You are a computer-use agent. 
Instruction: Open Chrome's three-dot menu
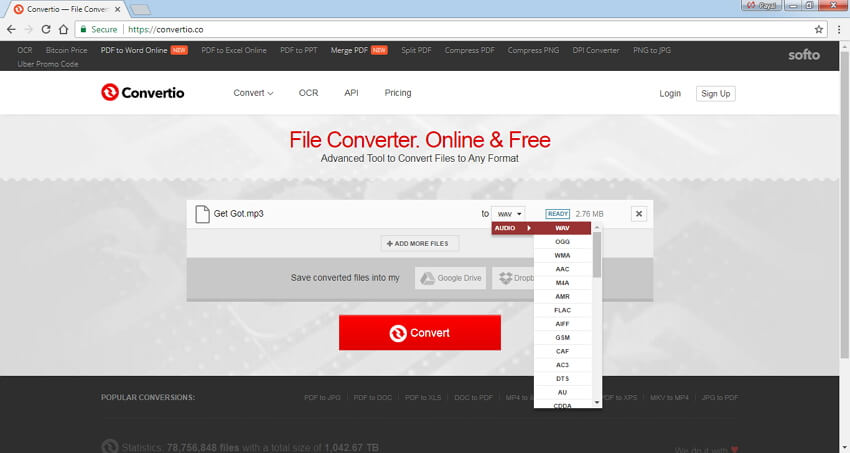(839, 29)
